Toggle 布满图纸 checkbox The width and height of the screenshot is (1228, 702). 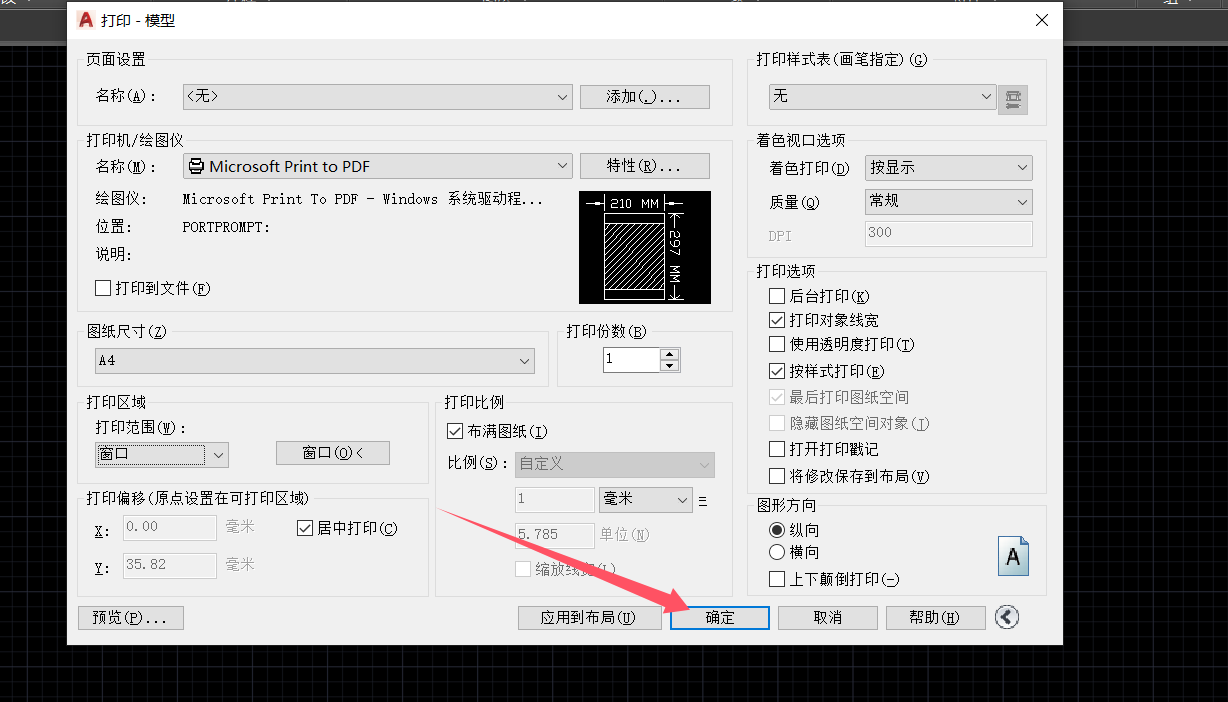455,431
